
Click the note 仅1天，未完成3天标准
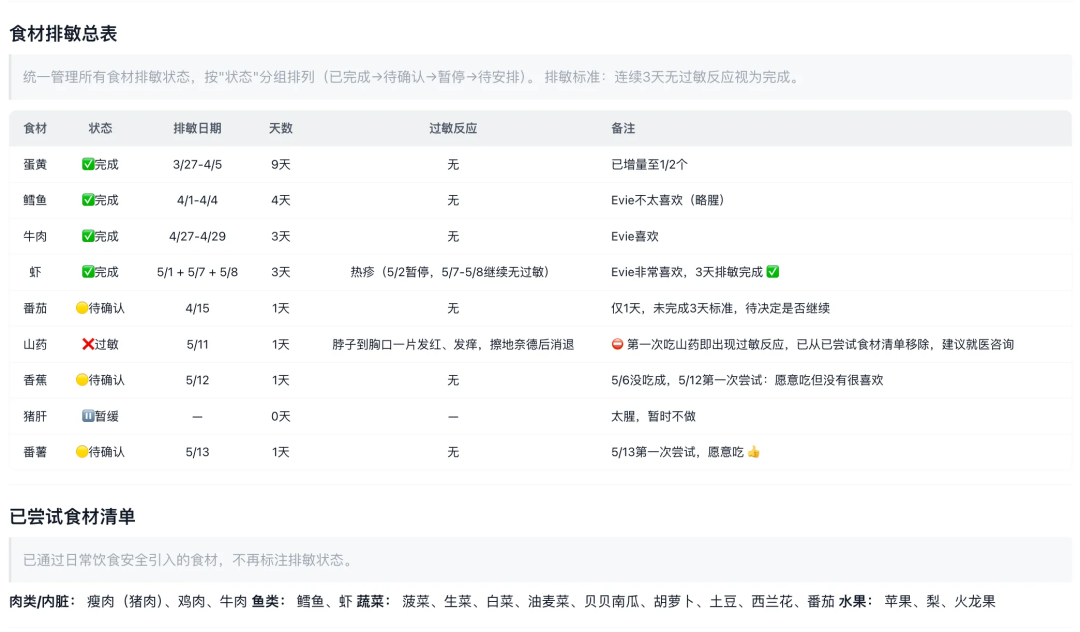(x=720, y=308)
